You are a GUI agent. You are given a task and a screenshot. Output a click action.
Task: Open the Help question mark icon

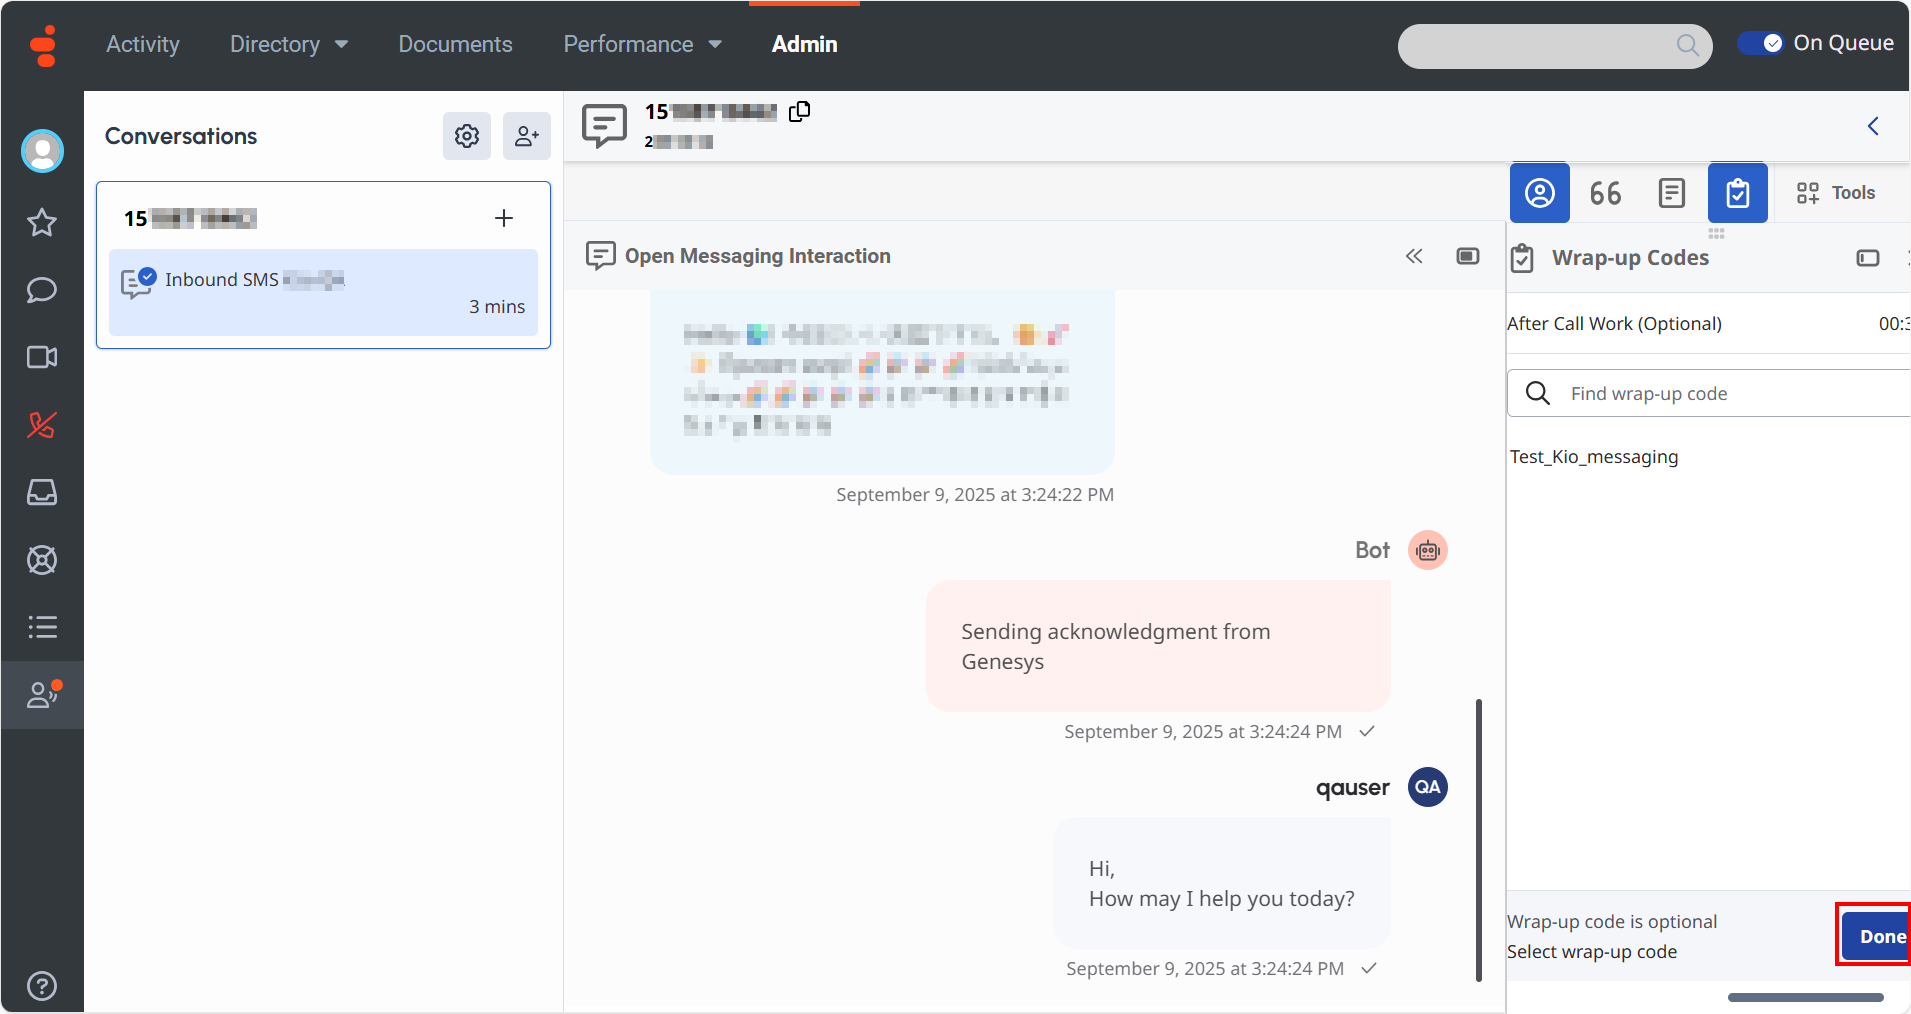(42, 986)
